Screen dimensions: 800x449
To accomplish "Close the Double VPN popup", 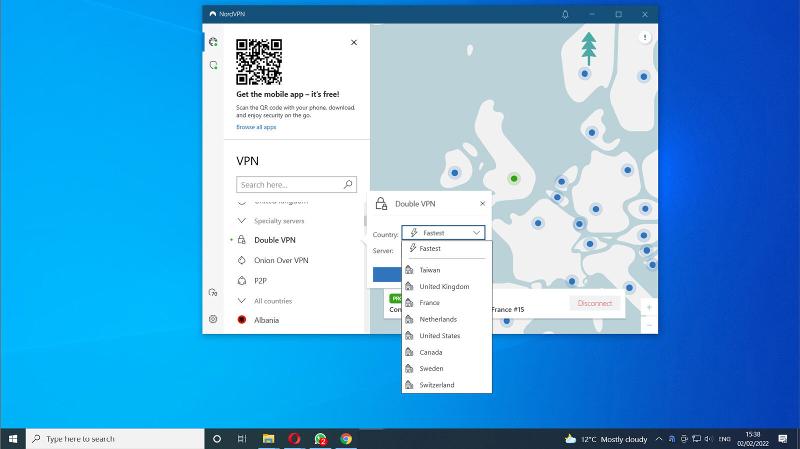I will point(483,204).
